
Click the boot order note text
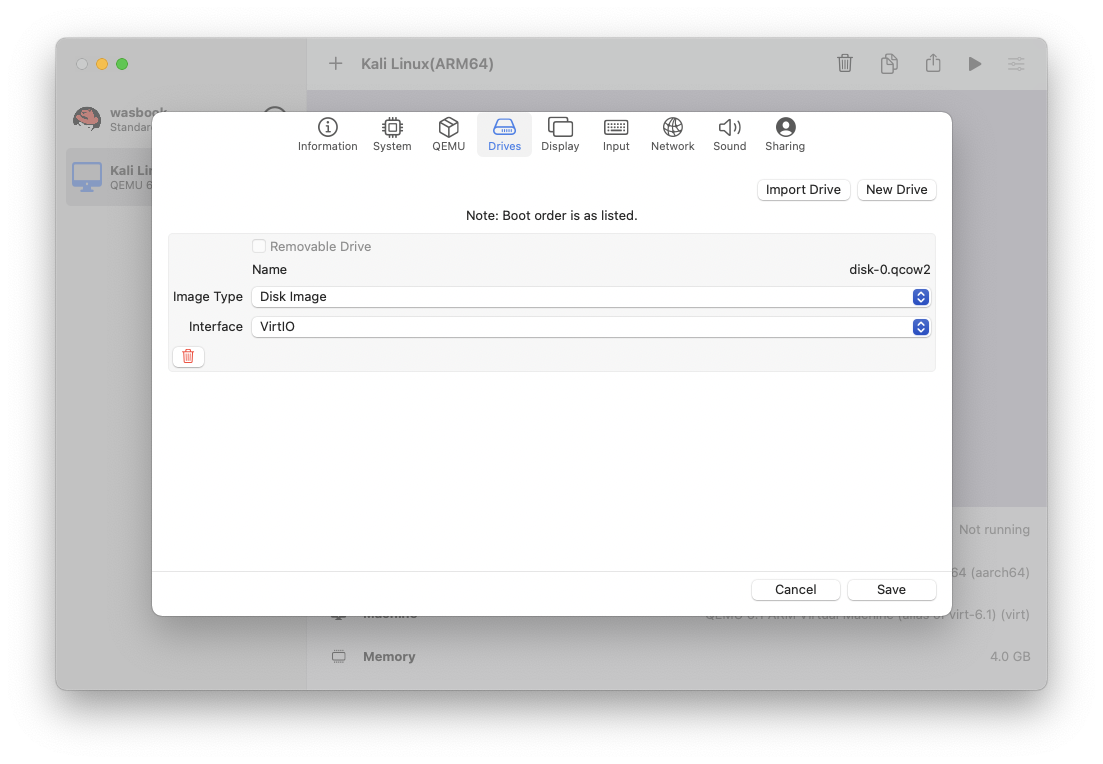click(552, 215)
